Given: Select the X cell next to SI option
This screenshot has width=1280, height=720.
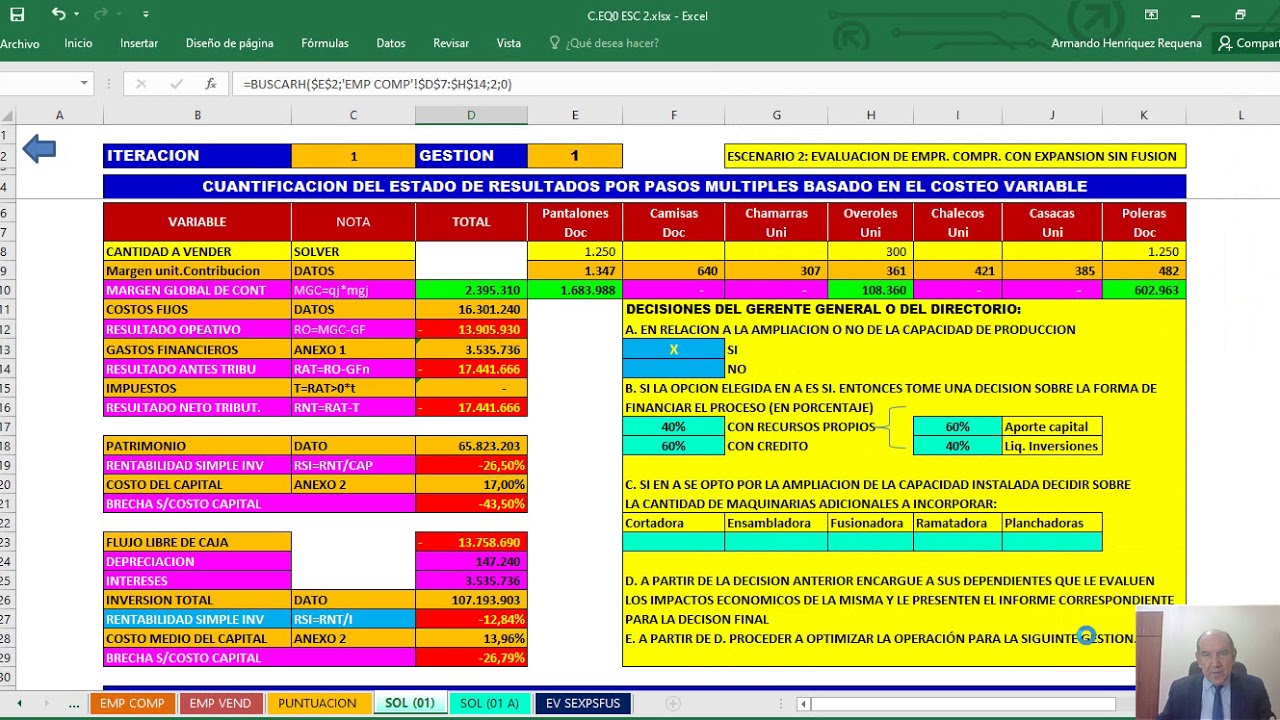Looking at the screenshot, I should [673, 349].
